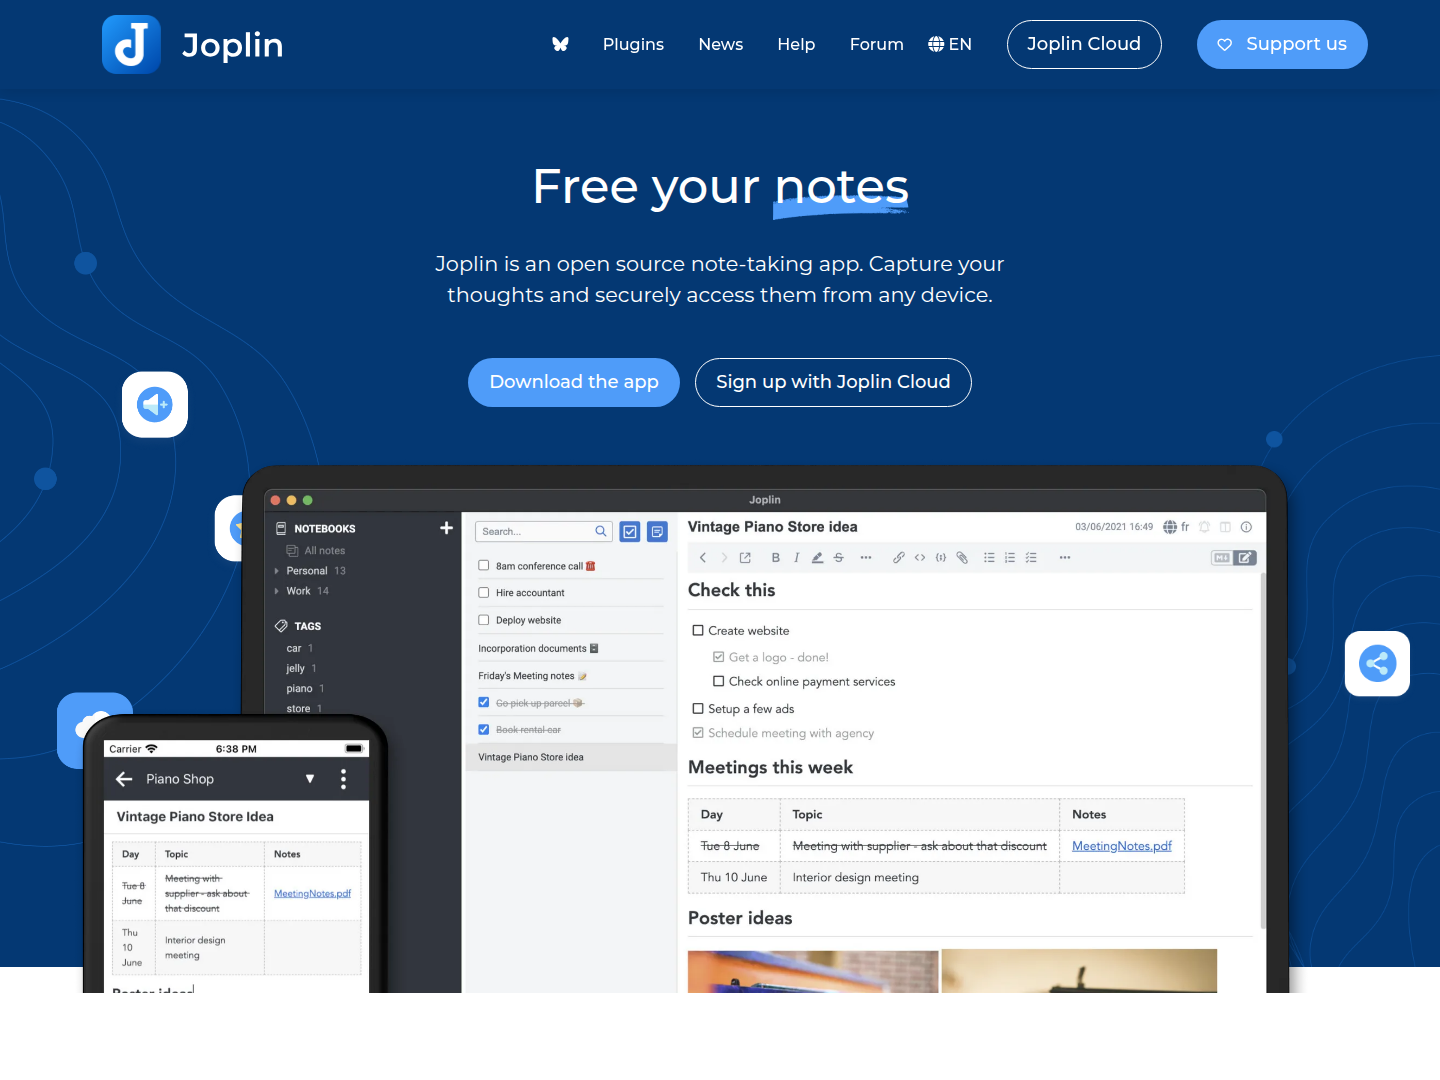
Task: Click the Support us button
Action: tap(1282, 44)
